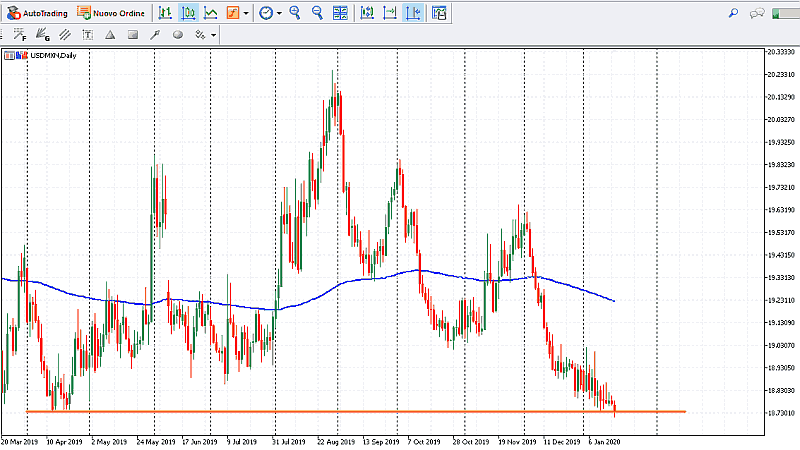Toggle the highlighted candlestick chart mode

click(x=187, y=13)
